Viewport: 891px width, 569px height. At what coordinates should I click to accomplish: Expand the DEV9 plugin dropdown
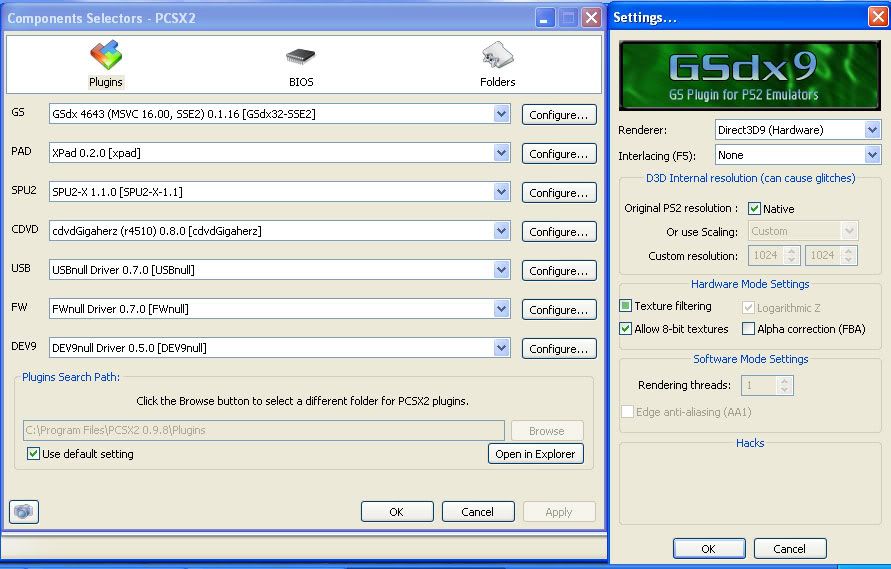coord(501,347)
